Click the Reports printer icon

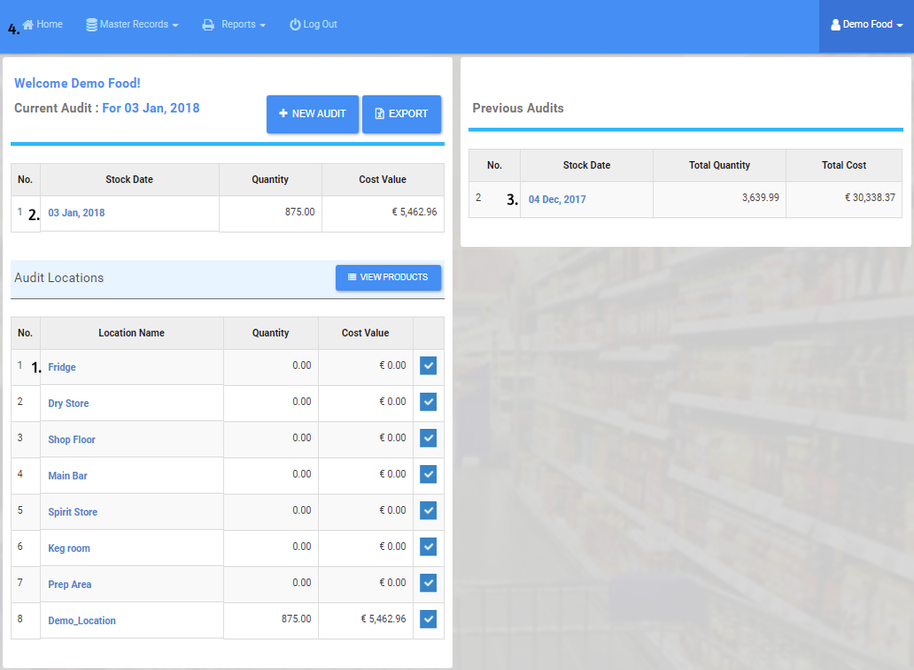tap(208, 25)
